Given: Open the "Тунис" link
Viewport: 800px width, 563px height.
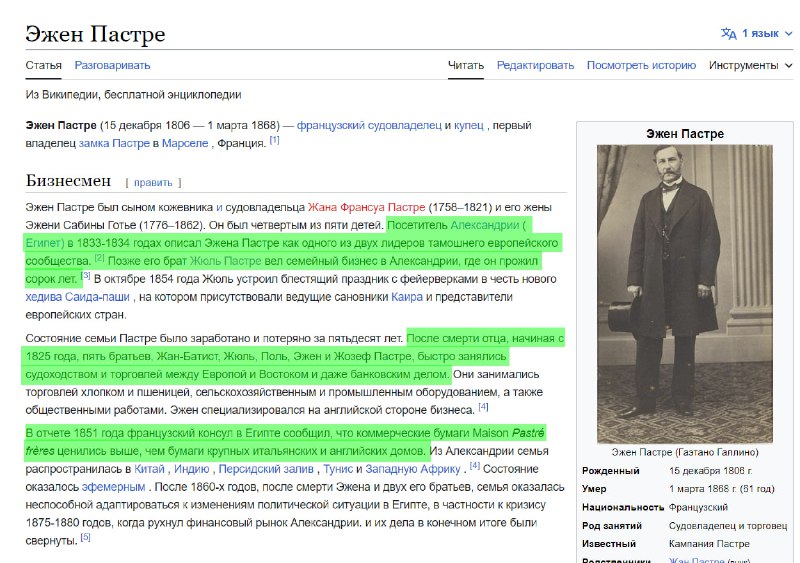Looking at the screenshot, I should point(338,469).
